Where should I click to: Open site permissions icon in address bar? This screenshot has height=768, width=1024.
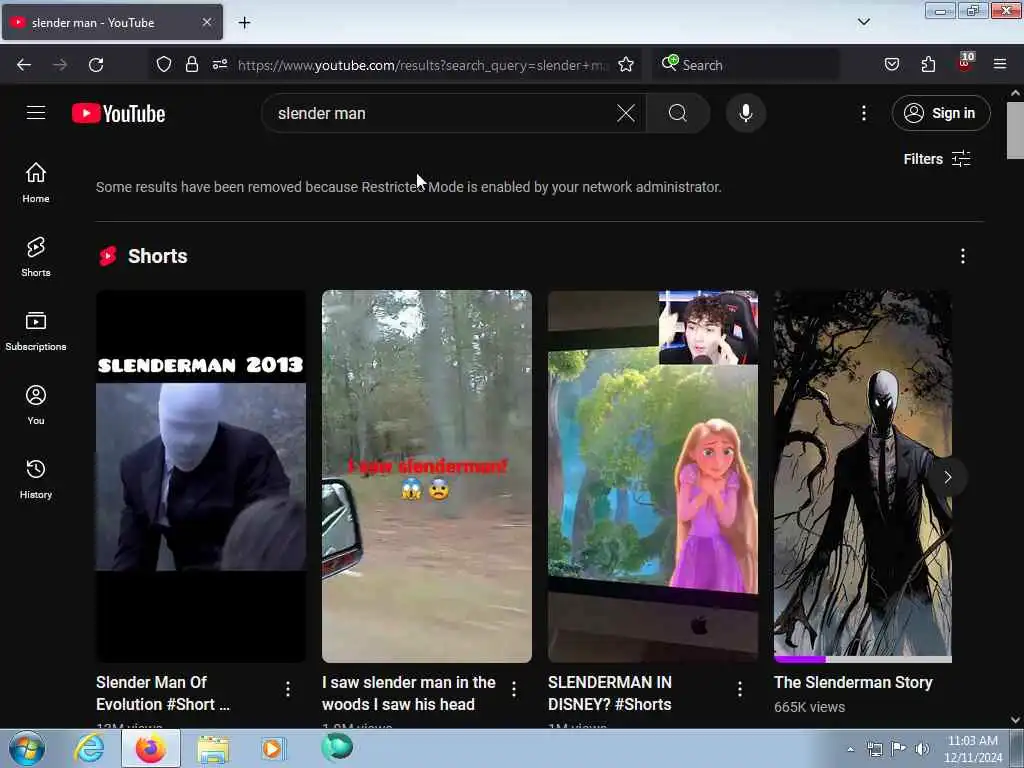219,65
